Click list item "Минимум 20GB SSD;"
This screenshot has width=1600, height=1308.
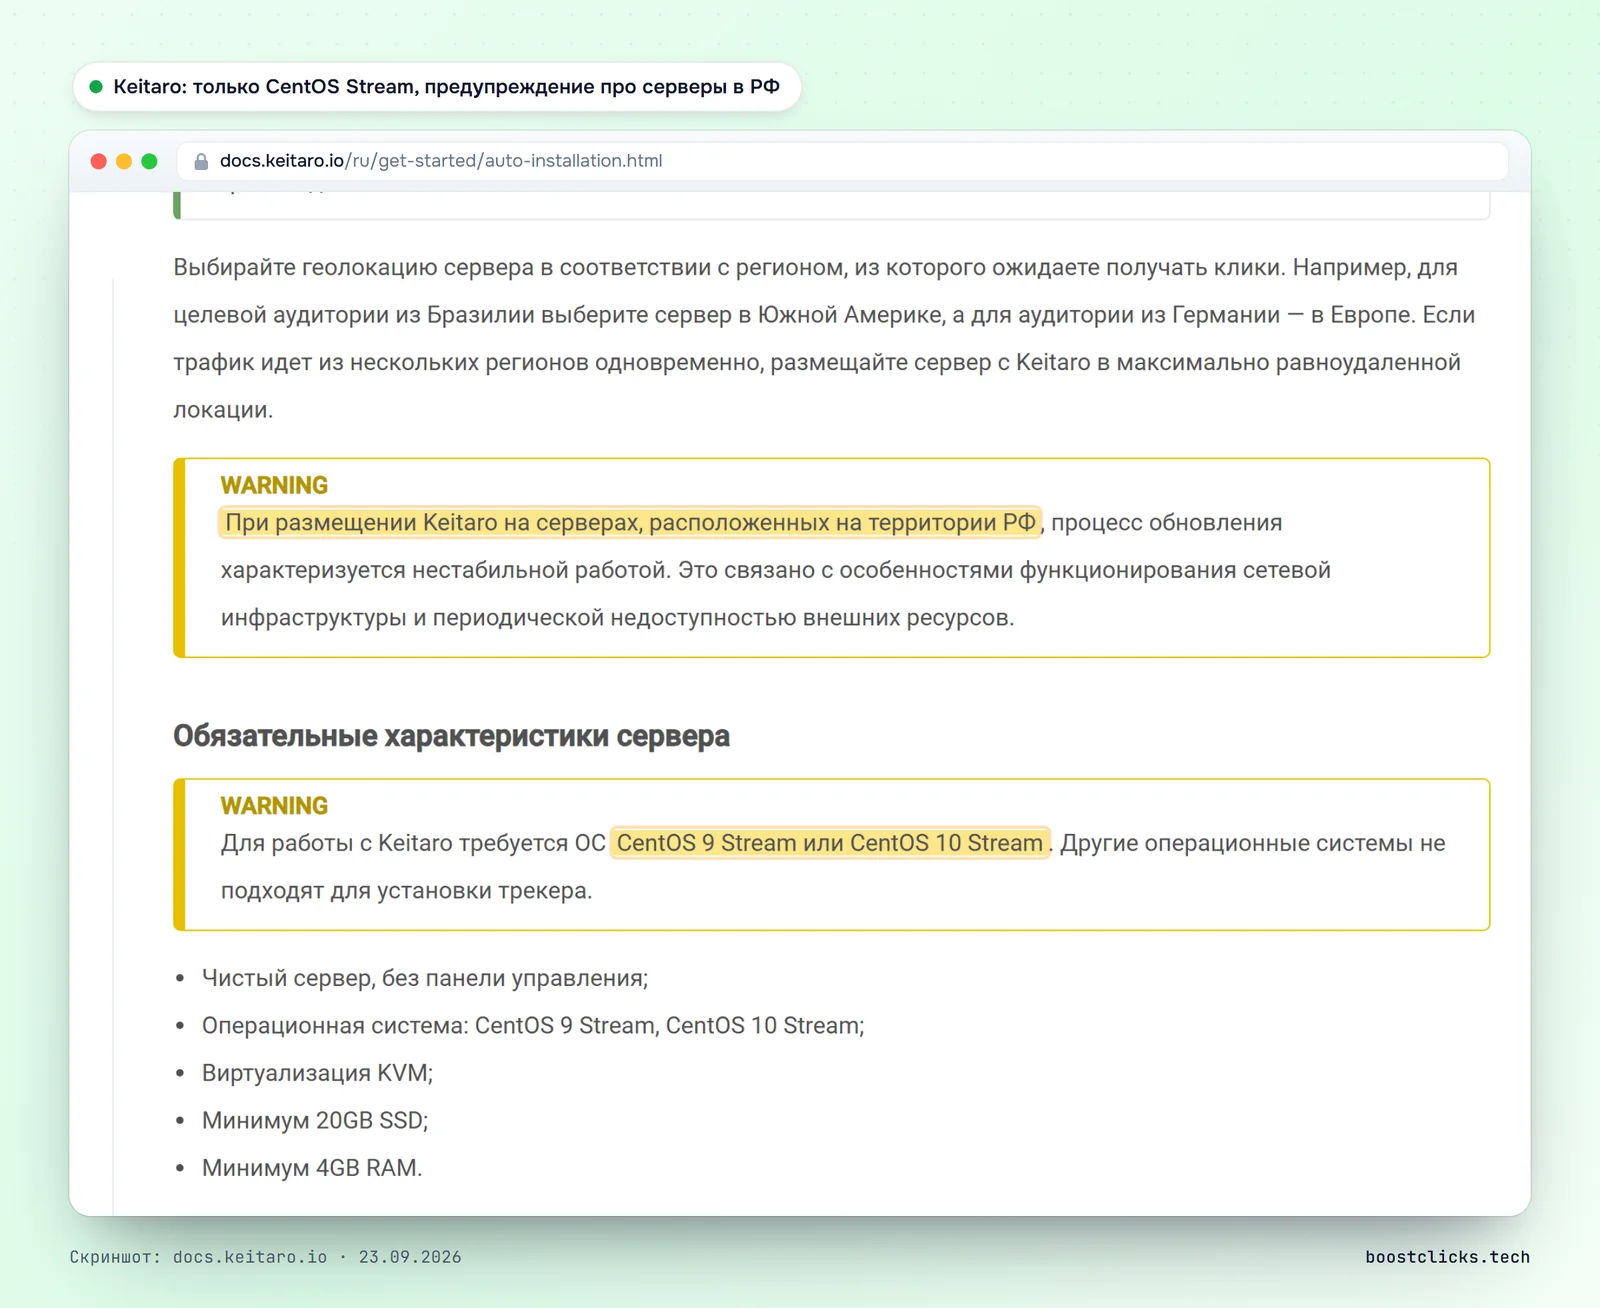pyautogui.click(x=315, y=1120)
